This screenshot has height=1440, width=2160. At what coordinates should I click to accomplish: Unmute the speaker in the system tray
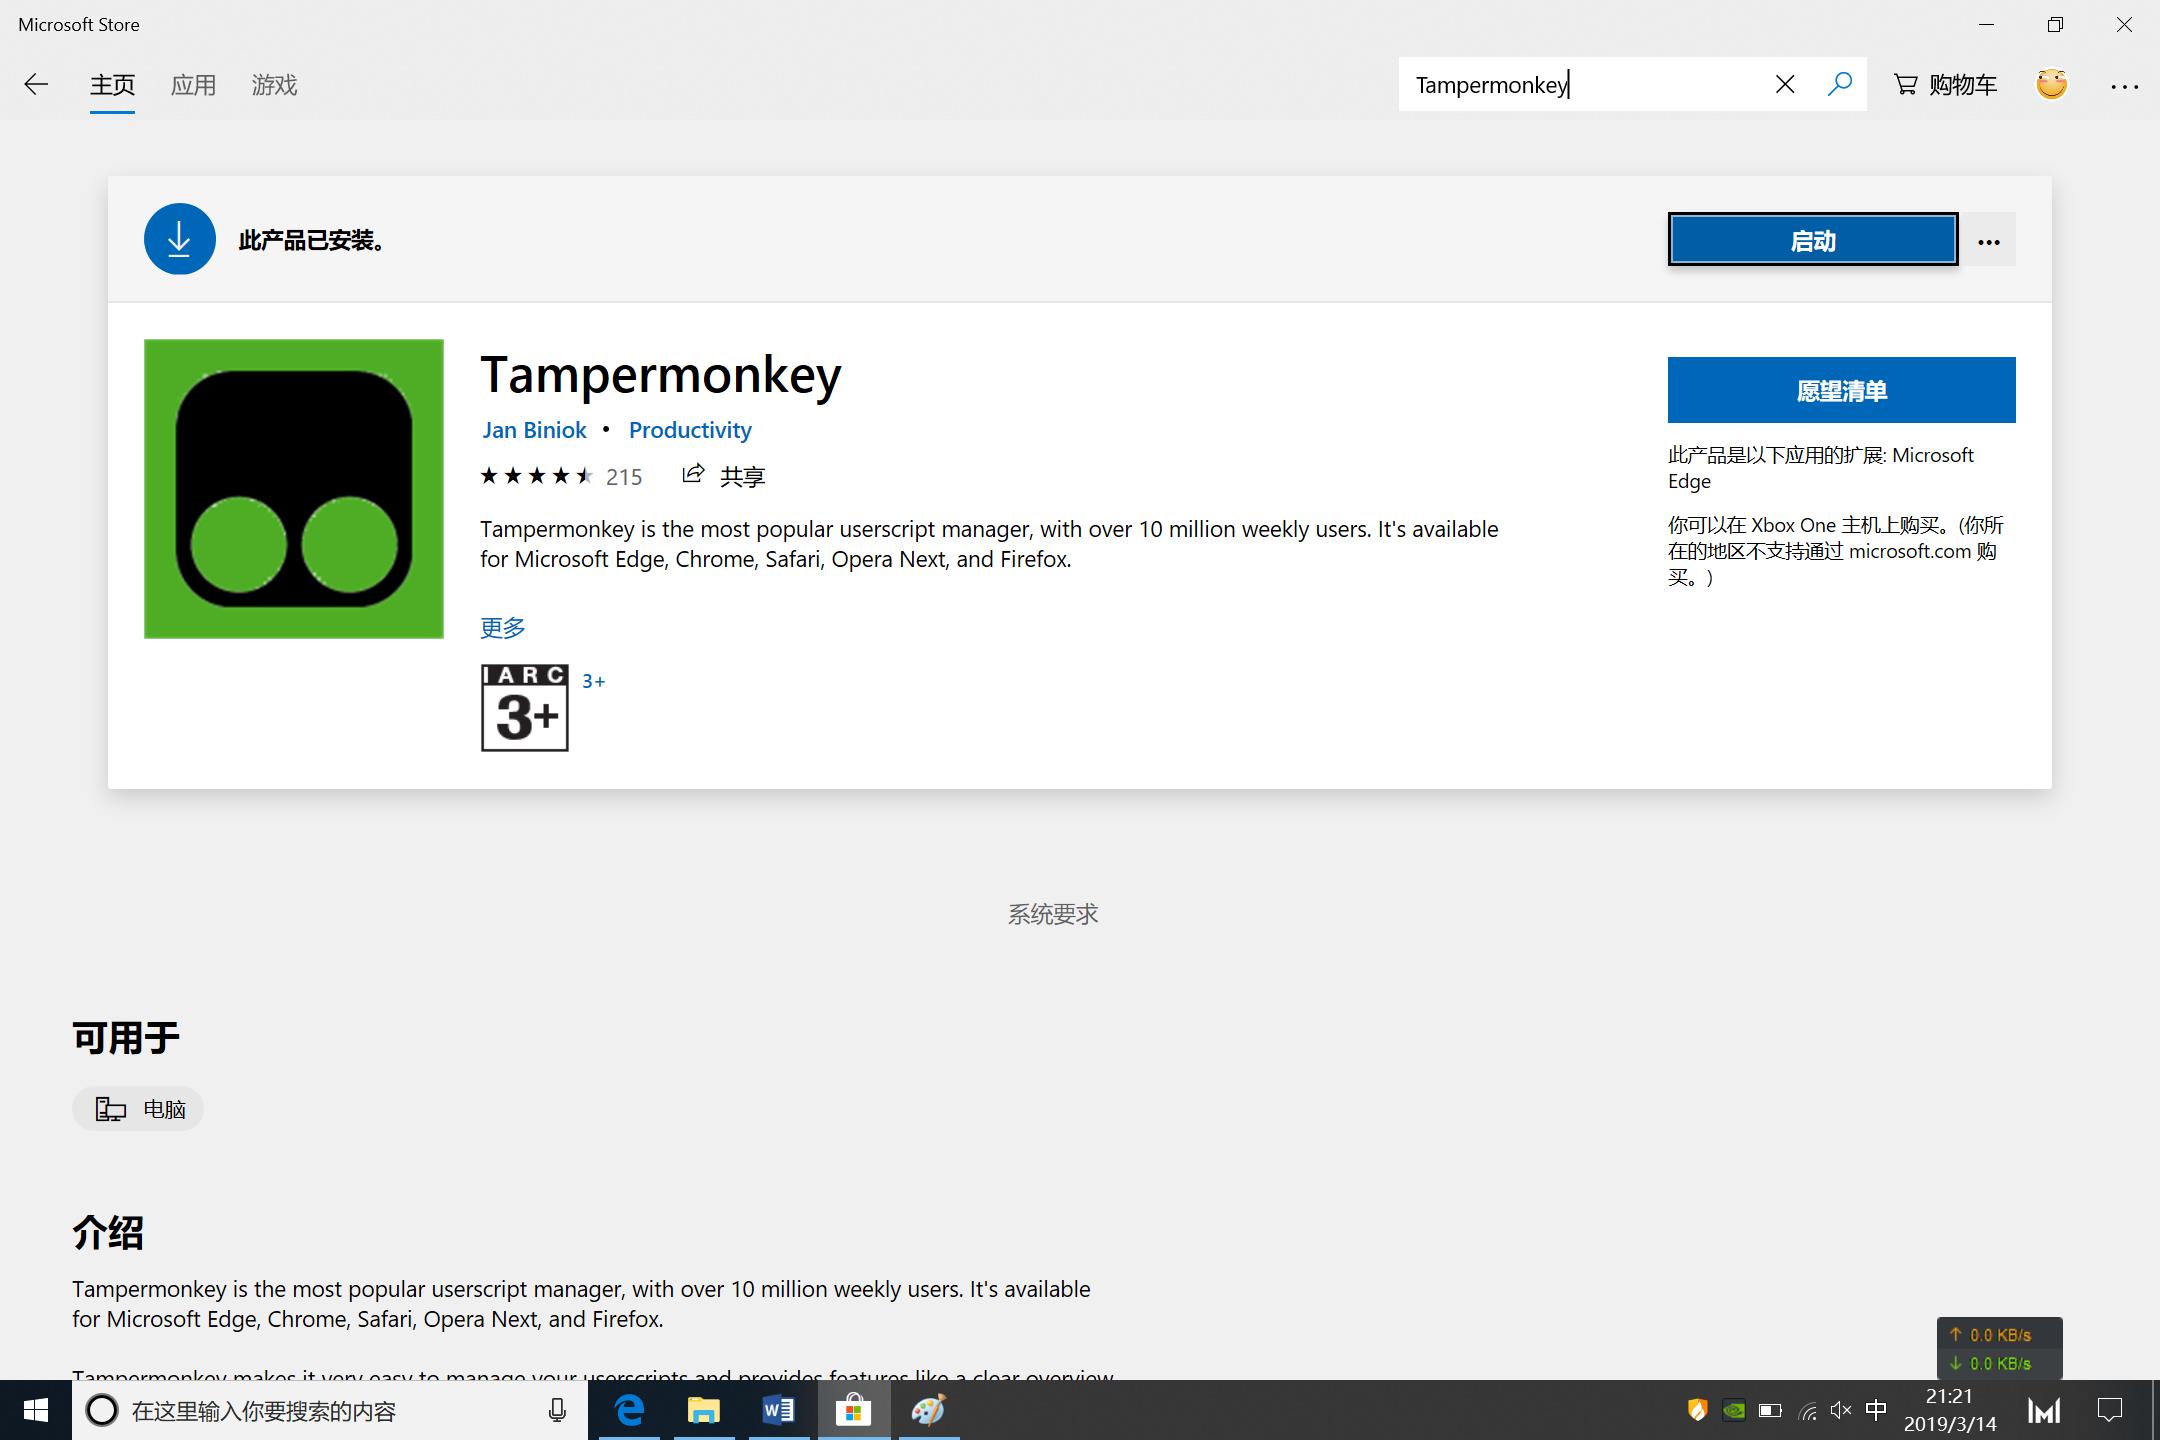1840,1410
